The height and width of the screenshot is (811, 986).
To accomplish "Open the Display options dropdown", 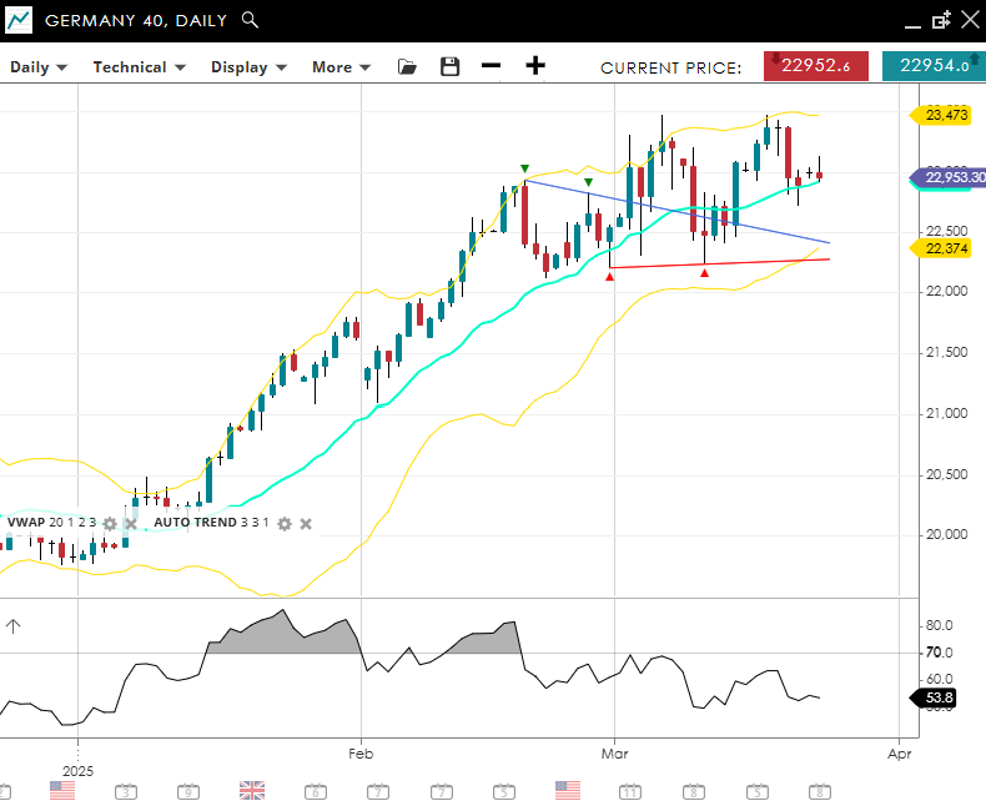I will (x=248, y=67).
